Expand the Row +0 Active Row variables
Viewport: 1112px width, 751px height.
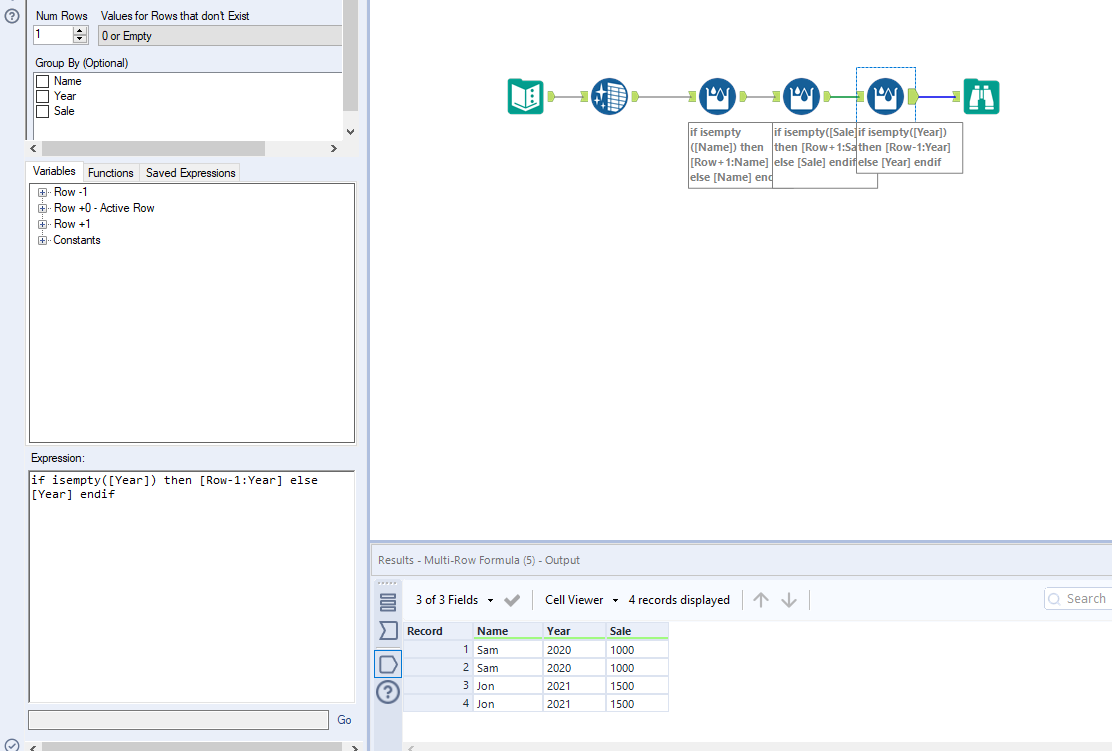tap(42, 208)
